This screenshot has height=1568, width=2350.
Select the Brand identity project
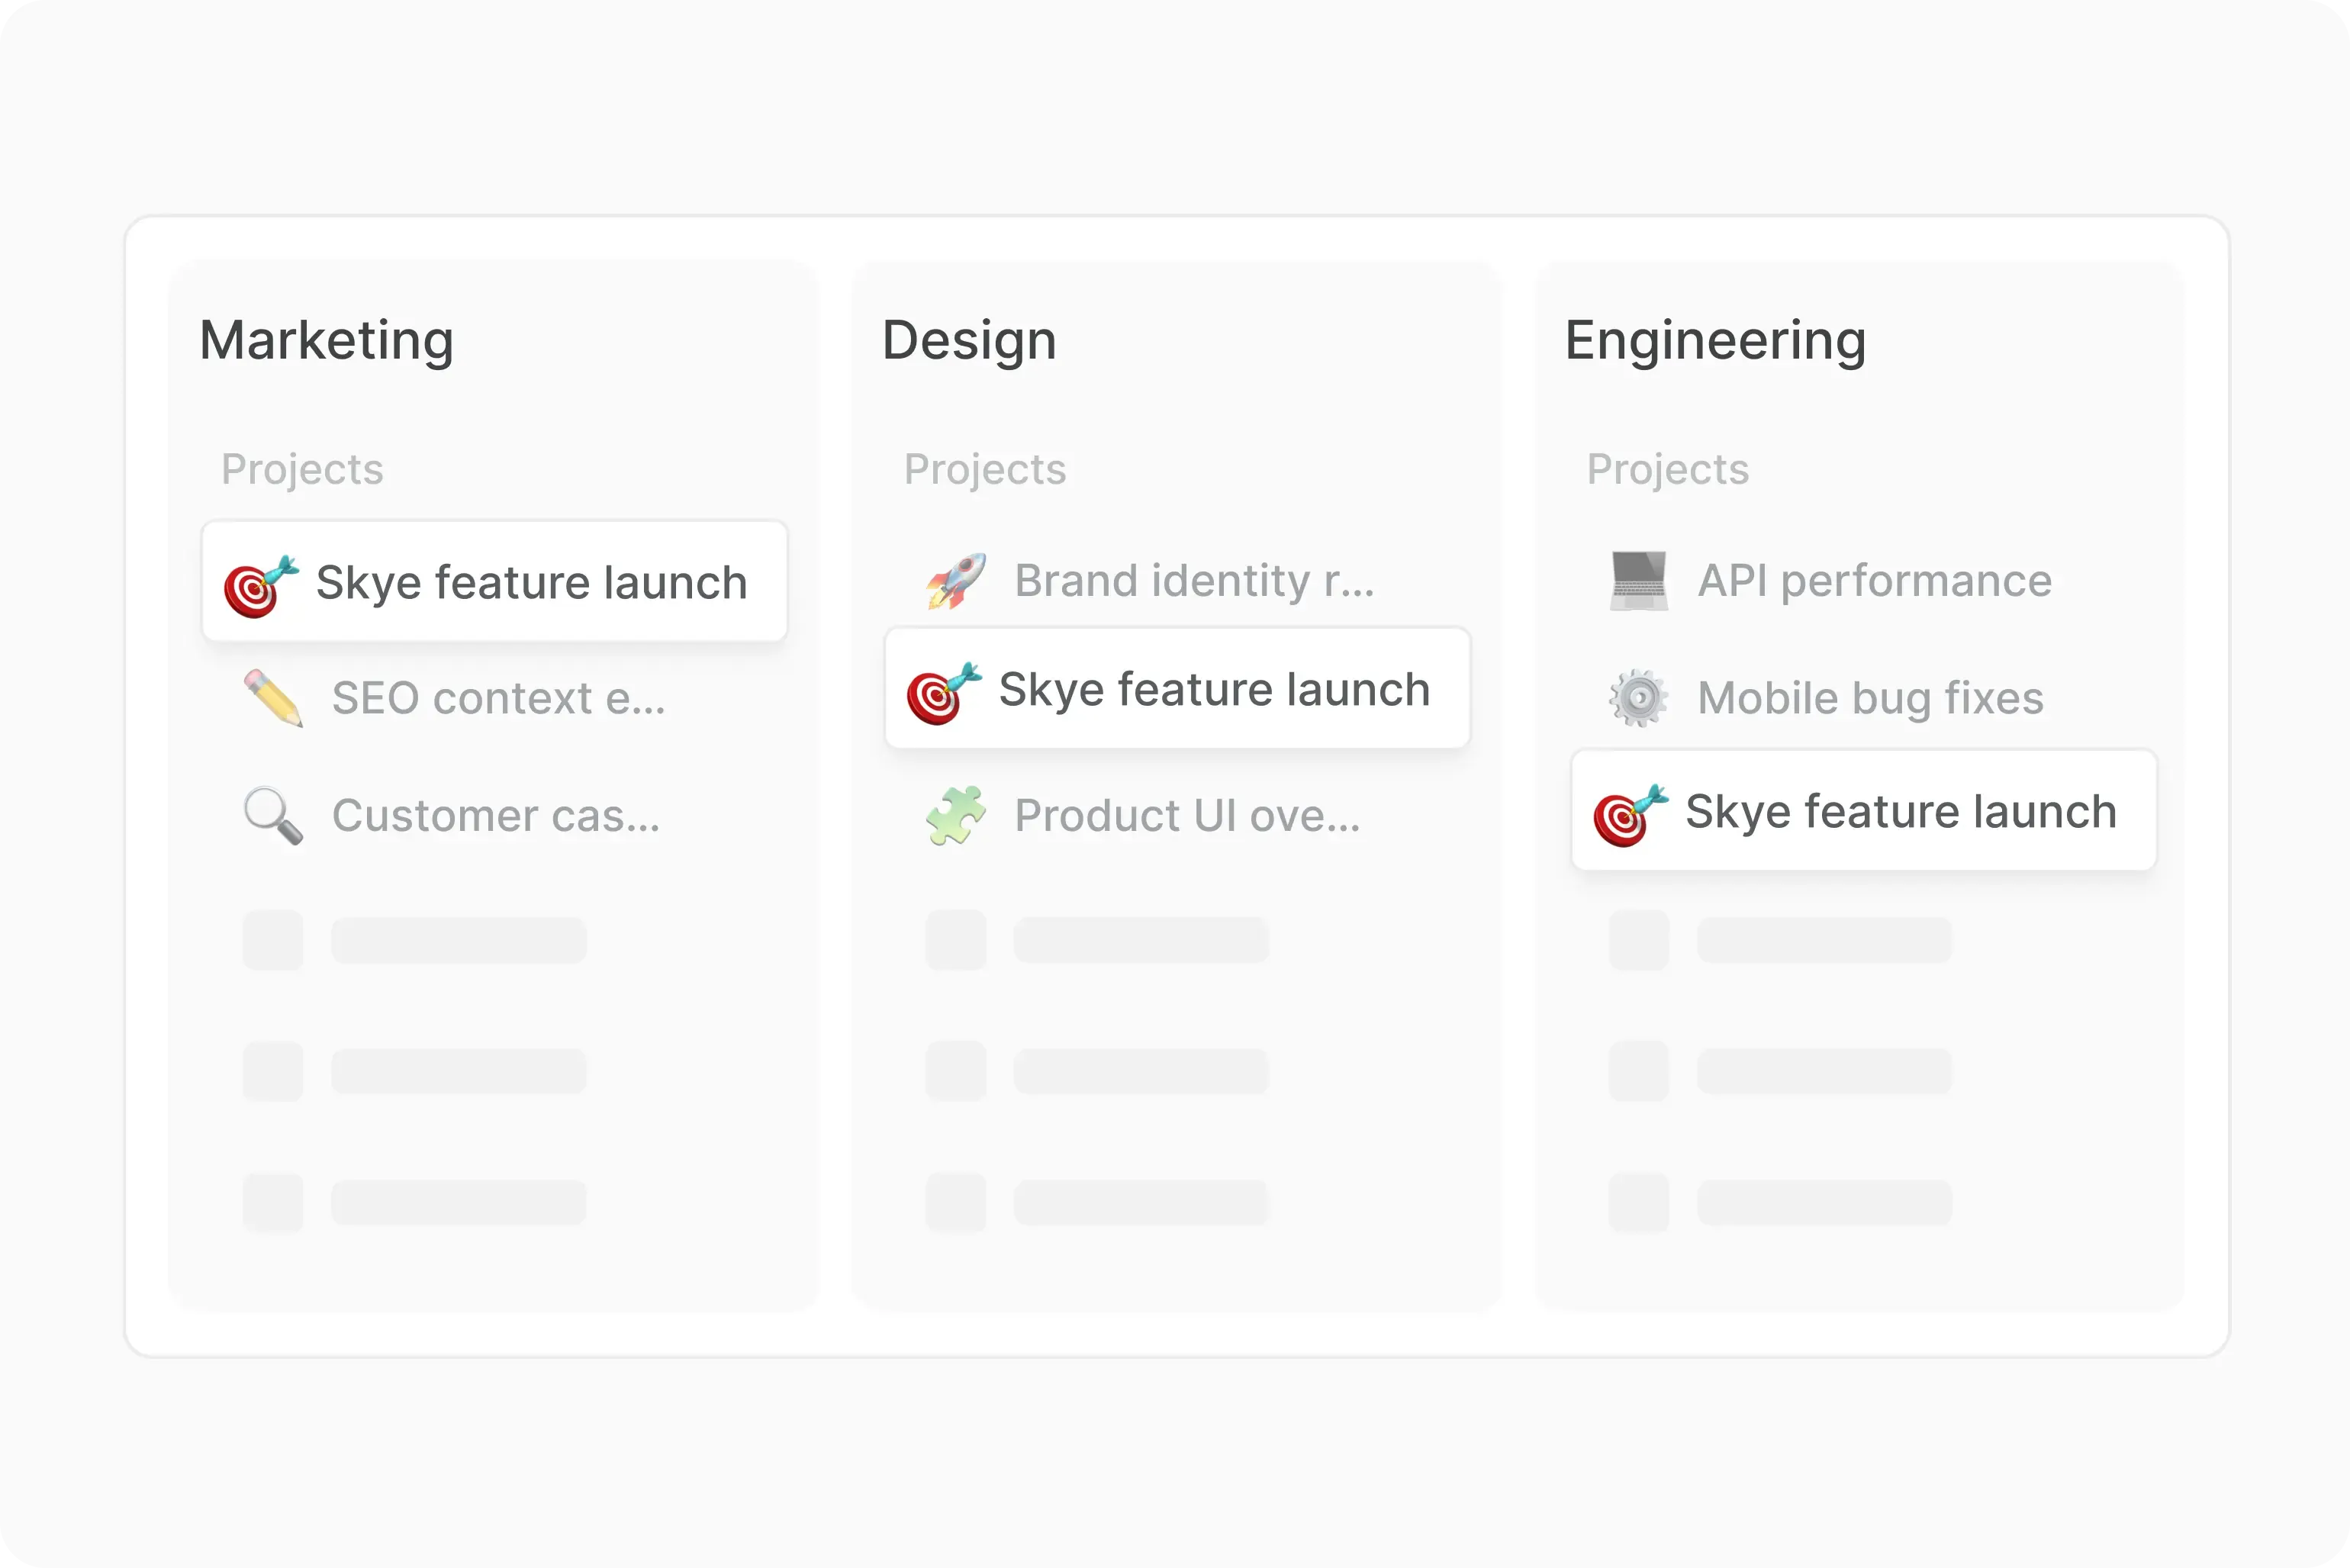[x=1194, y=581]
